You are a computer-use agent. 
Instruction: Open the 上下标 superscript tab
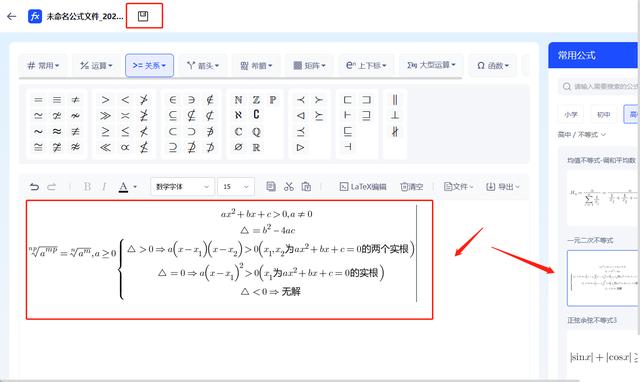click(x=366, y=65)
